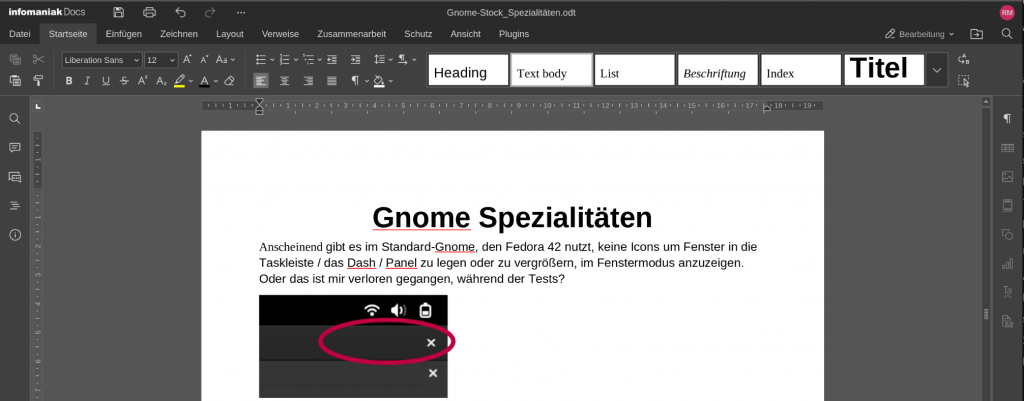Open the image settings in right sidebar

coord(1007,176)
